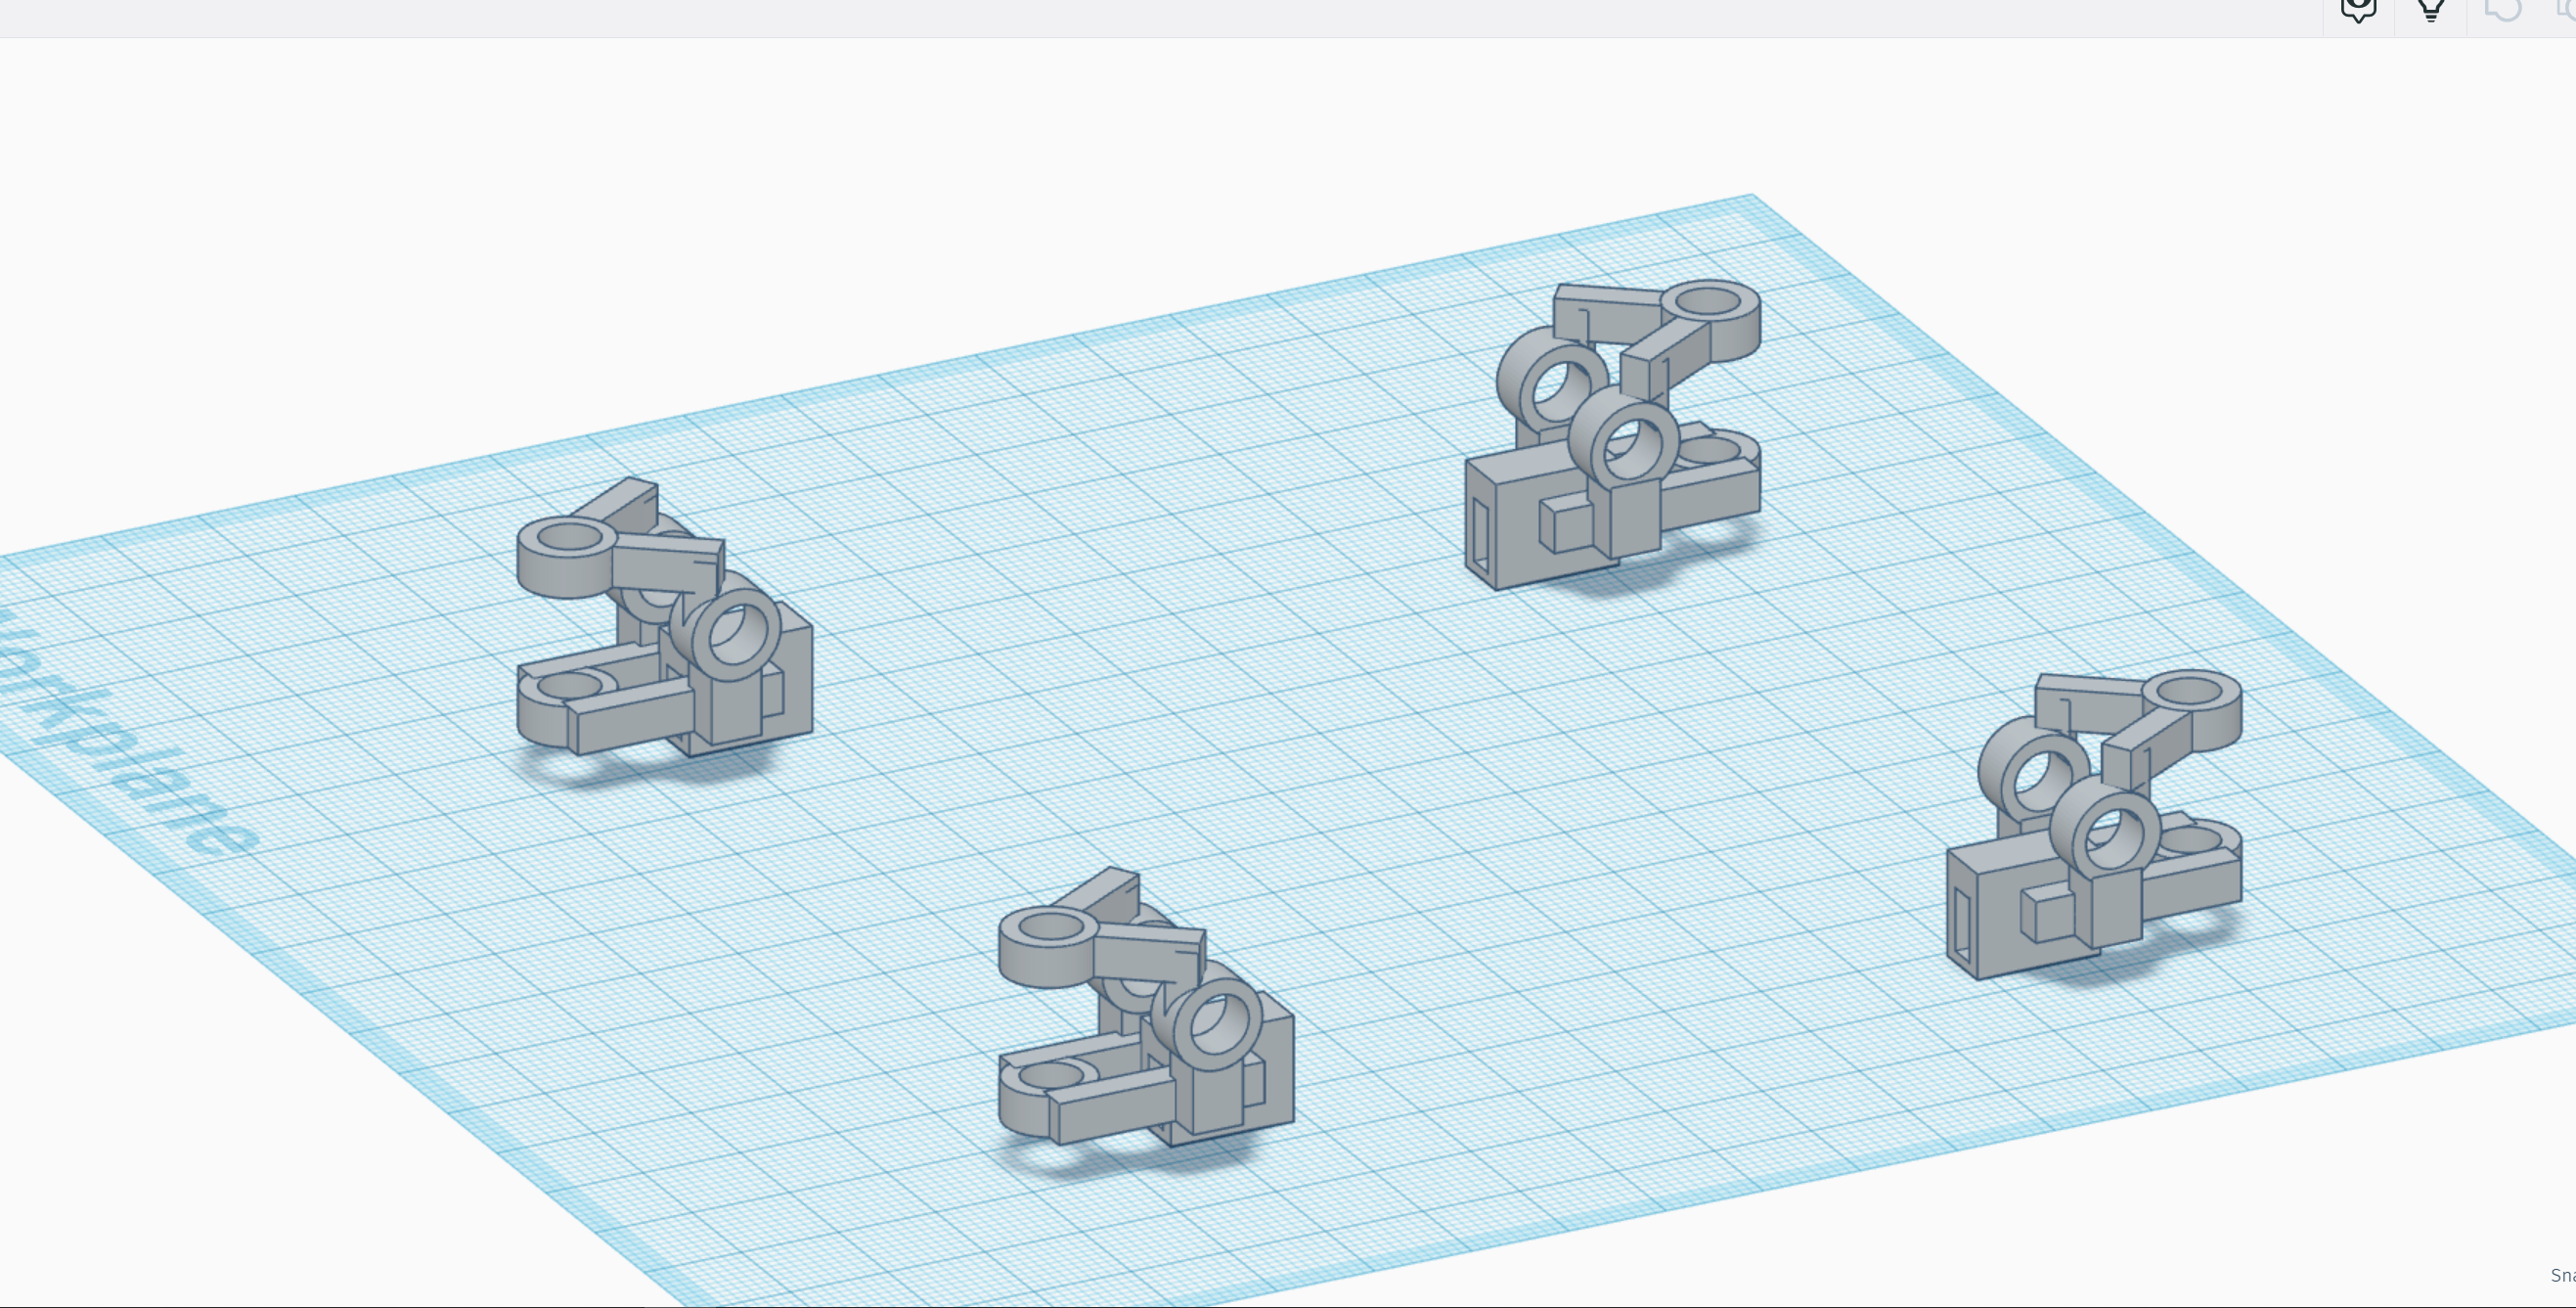Click the rectangular slot on top-right model's box
Image resolution: width=2576 pixels, height=1308 pixels.
1480,536
